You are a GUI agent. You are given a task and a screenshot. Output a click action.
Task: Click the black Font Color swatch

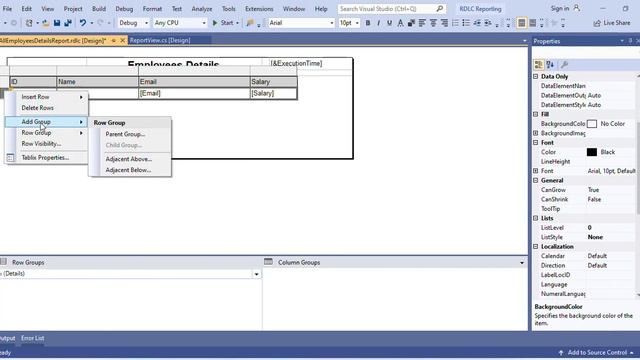[x=591, y=152]
